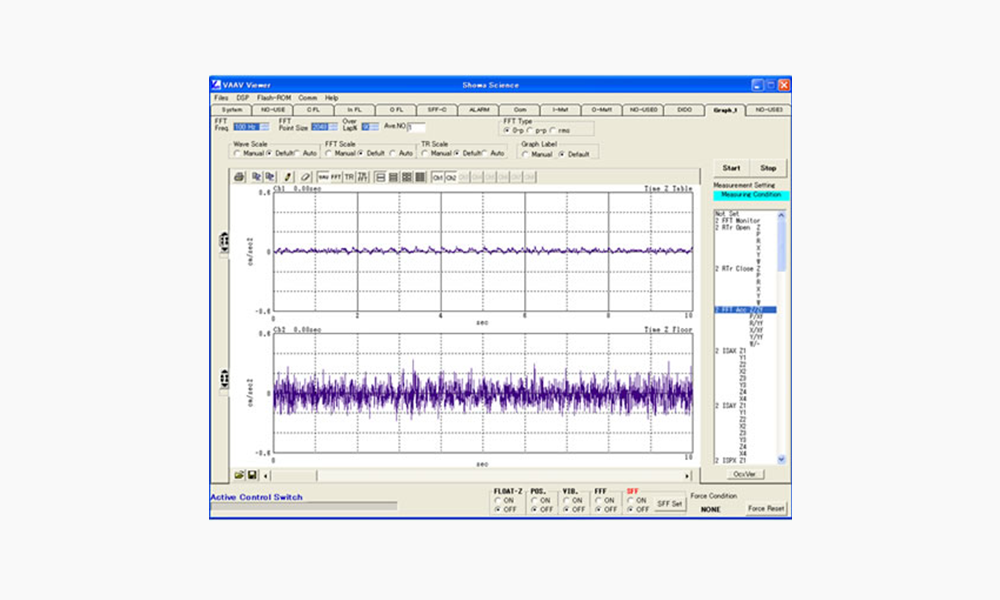
Task: Open the Flash-ROM menu
Action: point(273,98)
